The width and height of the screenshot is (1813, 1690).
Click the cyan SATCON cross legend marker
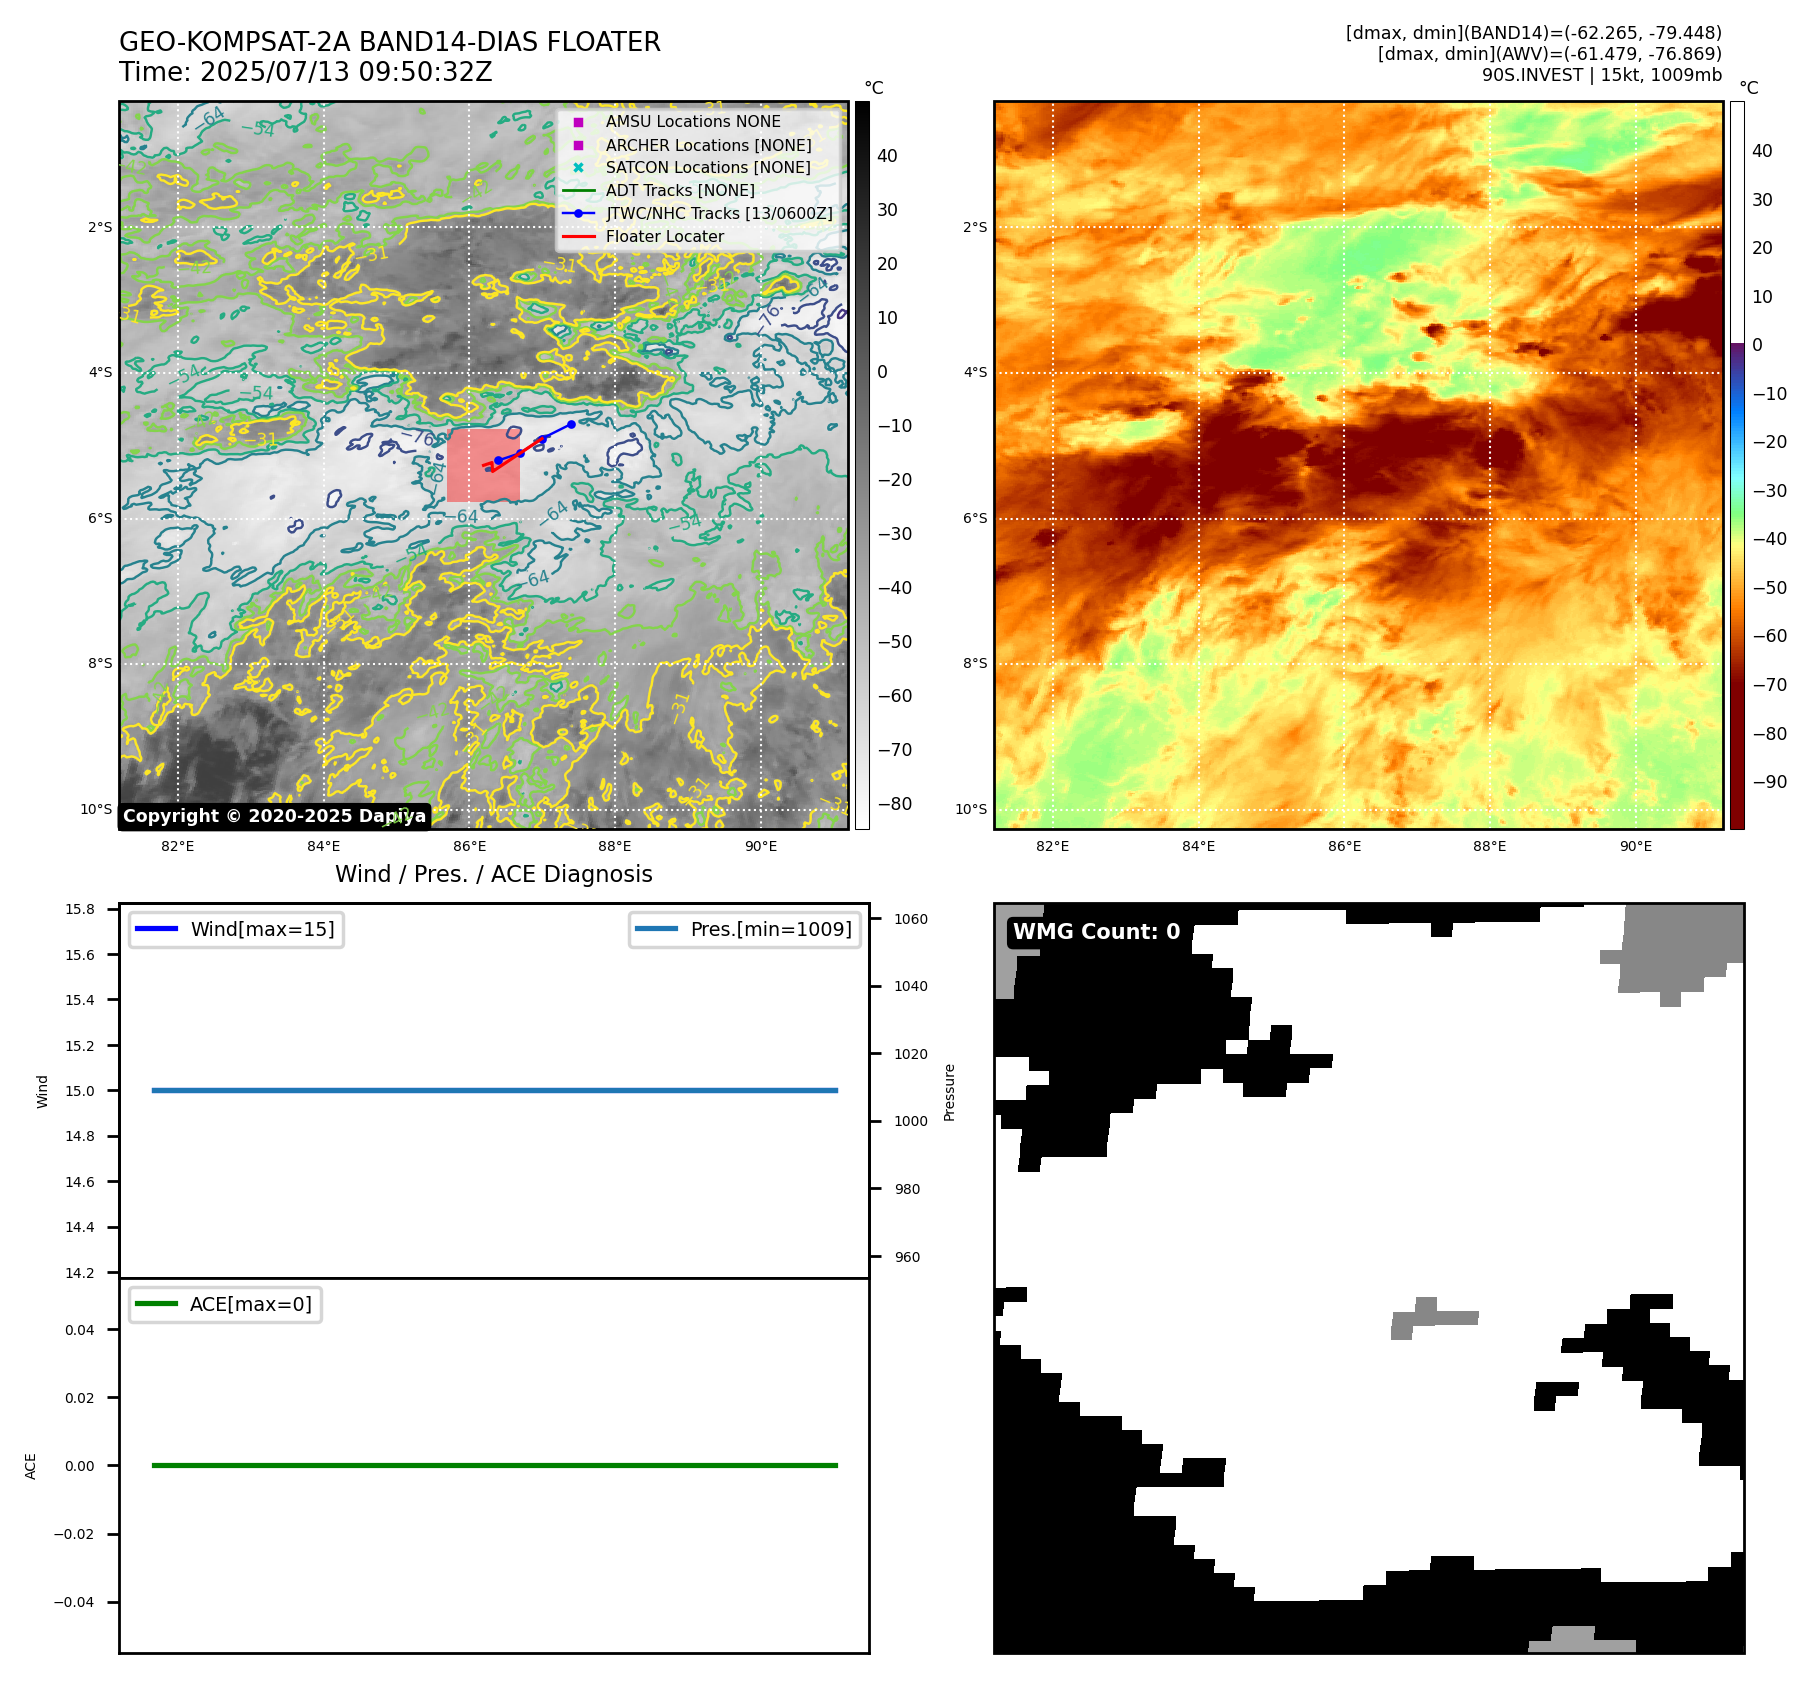tap(578, 168)
